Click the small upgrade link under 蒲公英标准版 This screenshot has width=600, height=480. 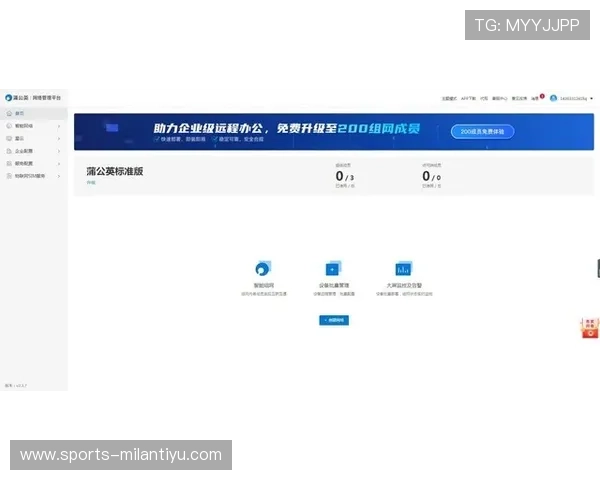(91, 183)
